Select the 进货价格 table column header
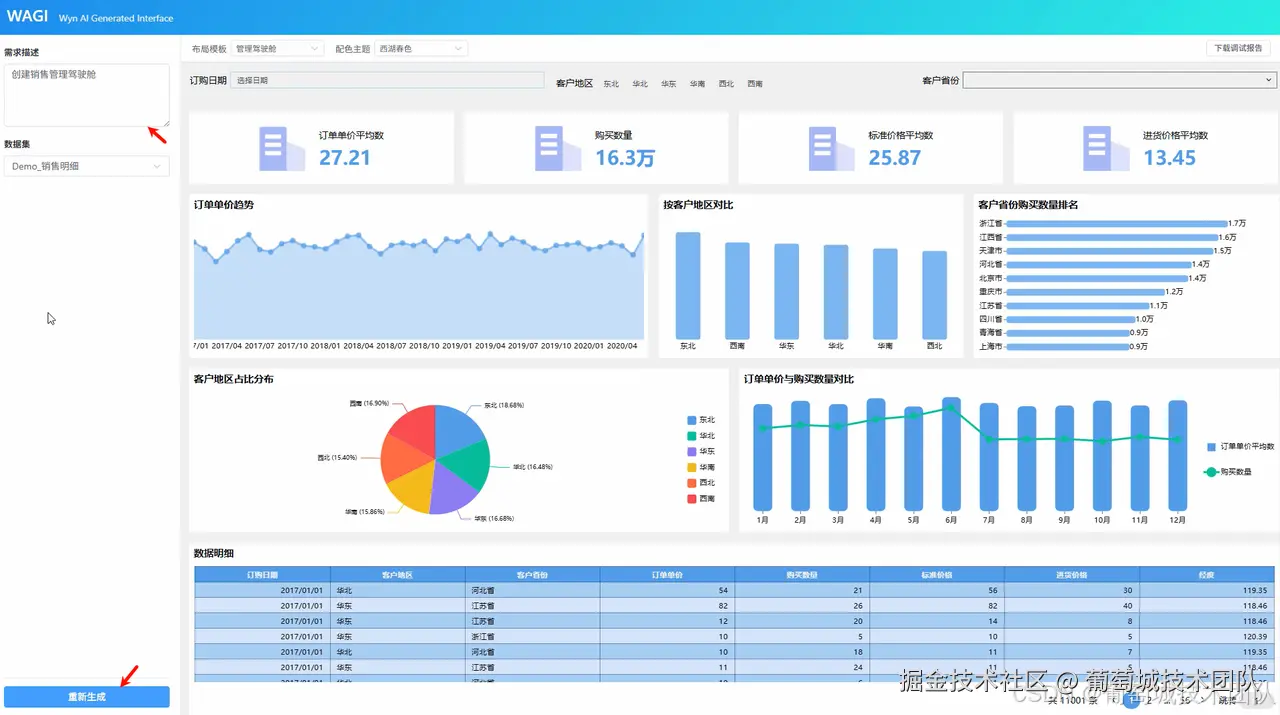1280x715 pixels. pos(1072,575)
